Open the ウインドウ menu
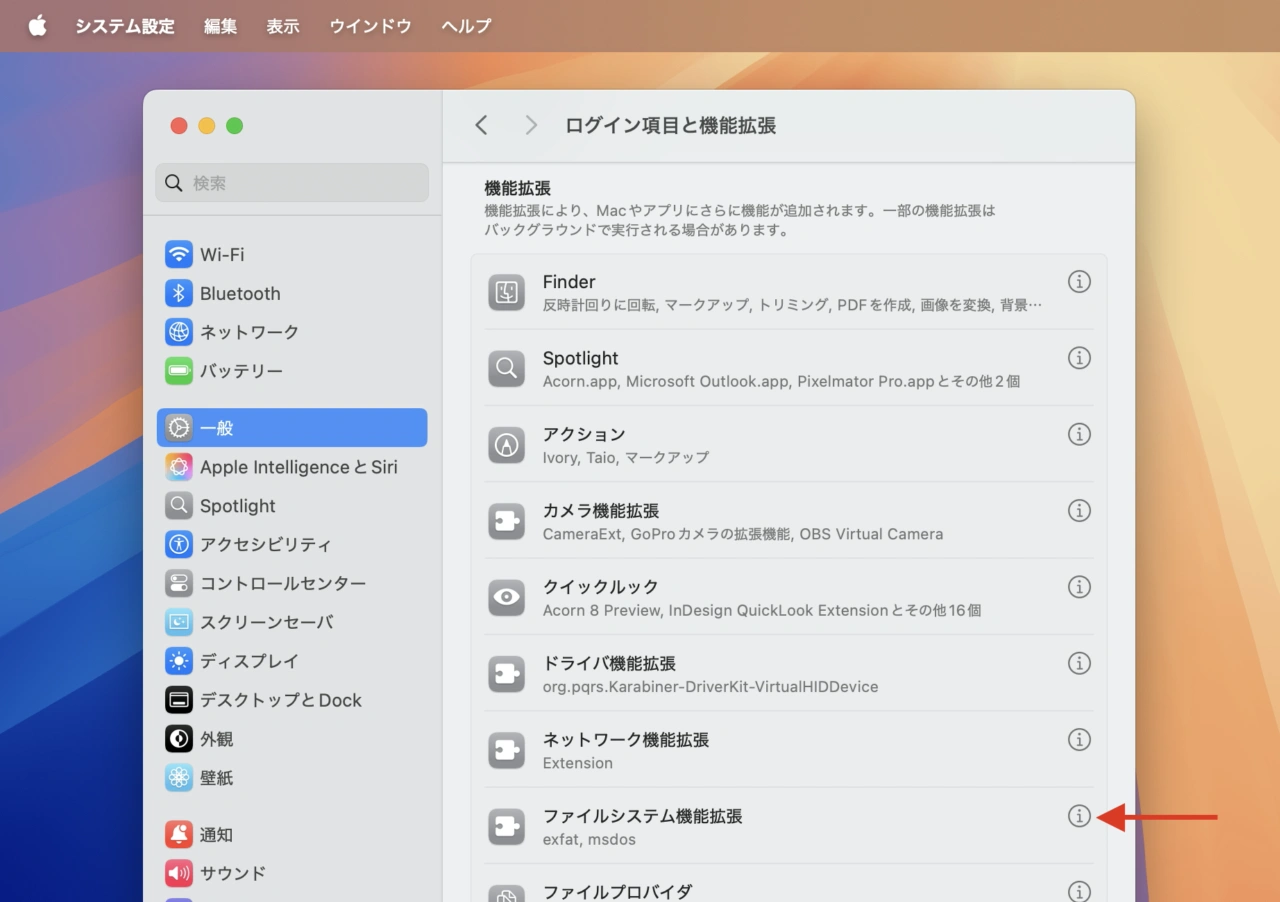1280x902 pixels. 370,26
